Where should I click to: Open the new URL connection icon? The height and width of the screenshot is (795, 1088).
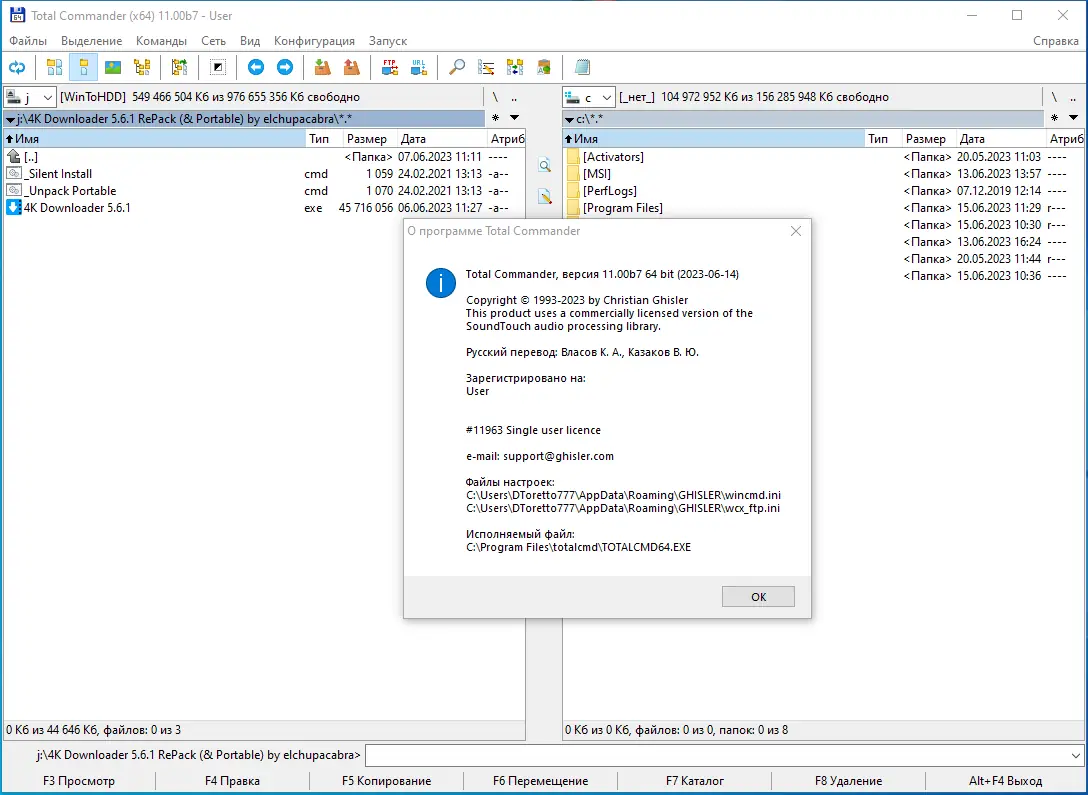tap(418, 67)
